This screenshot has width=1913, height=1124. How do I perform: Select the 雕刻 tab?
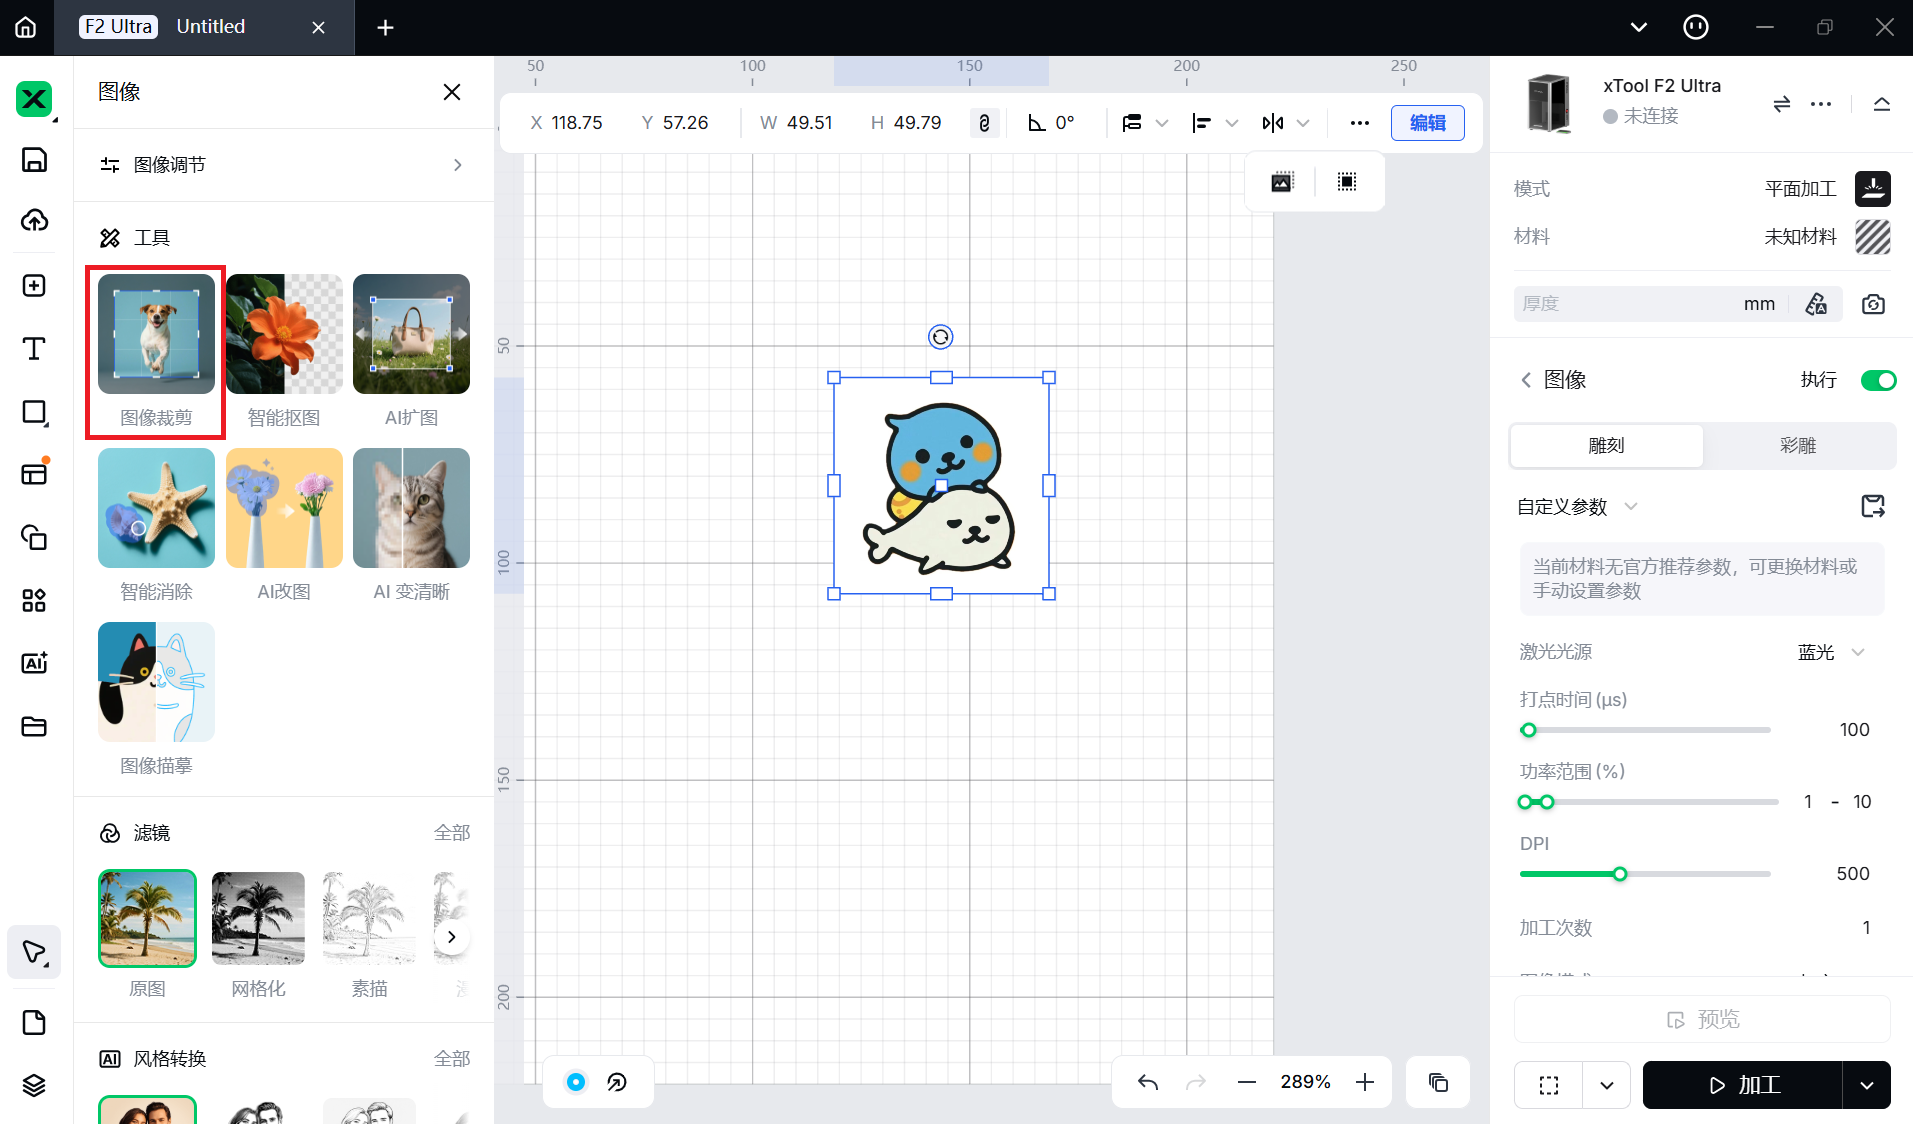pyautogui.click(x=1606, y=446)
